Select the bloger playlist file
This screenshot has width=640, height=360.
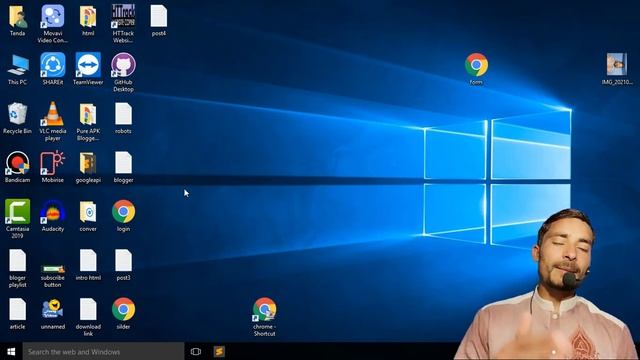pos(18,260)
